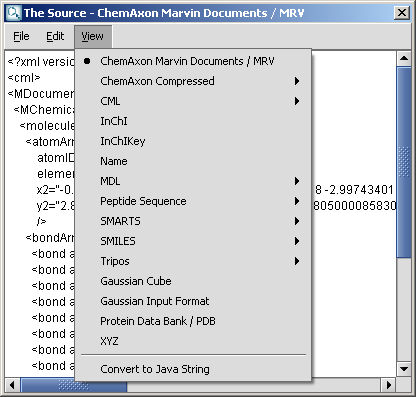Choose InChIKey from the View menu

(193, 141)
